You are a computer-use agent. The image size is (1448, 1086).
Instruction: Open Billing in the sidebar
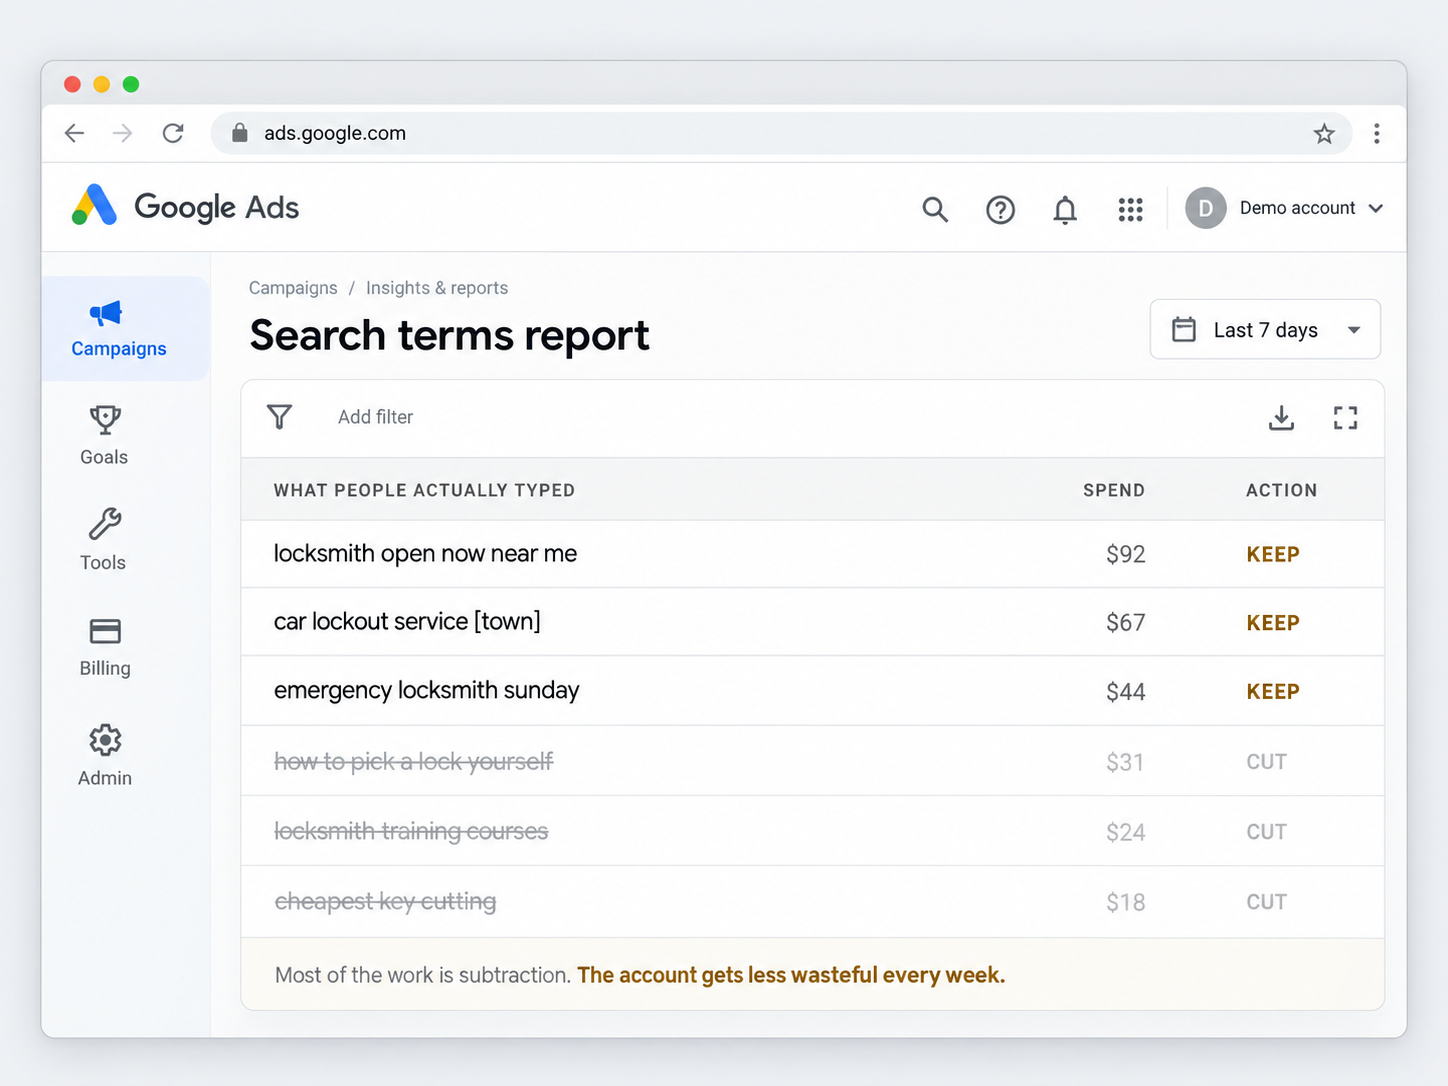(x=105, y=648)
